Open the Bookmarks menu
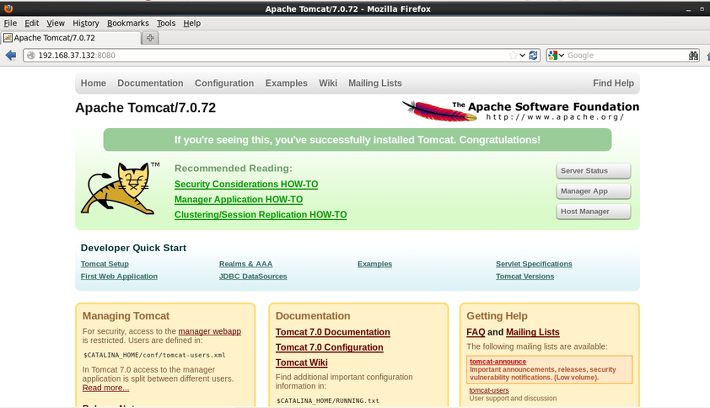Screen dimensions: 710x408 pos(128,23)
